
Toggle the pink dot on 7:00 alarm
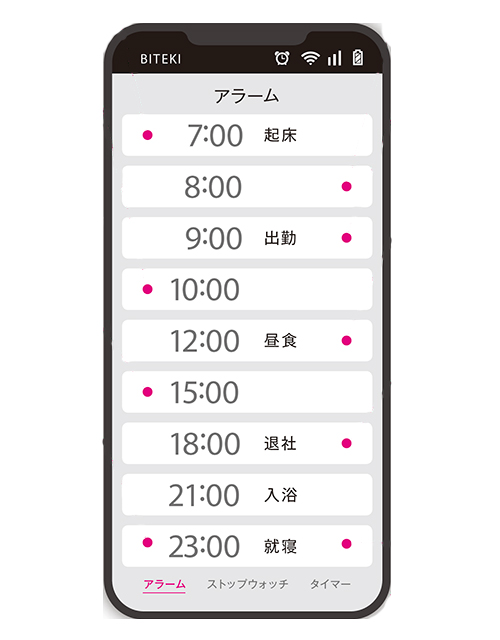[148, 135]
